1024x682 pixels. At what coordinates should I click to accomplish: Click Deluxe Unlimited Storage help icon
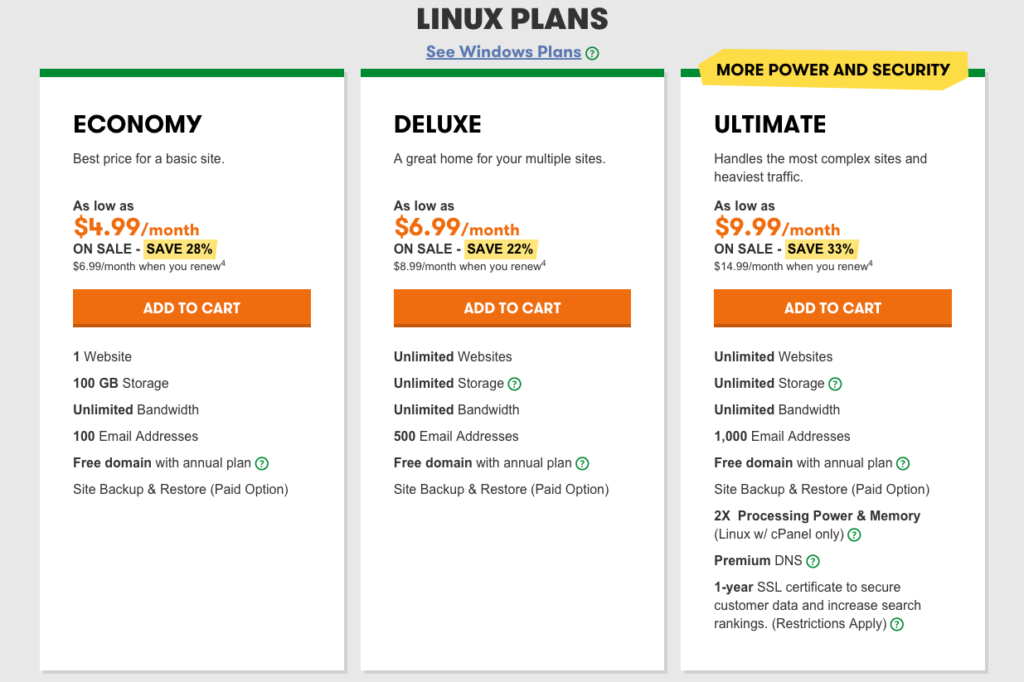pyautogui.click(x=515, y=384)
